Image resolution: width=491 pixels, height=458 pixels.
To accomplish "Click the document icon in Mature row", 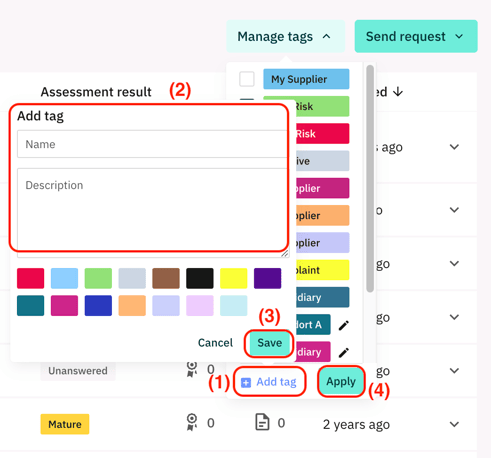I will (x=262, y=422).
